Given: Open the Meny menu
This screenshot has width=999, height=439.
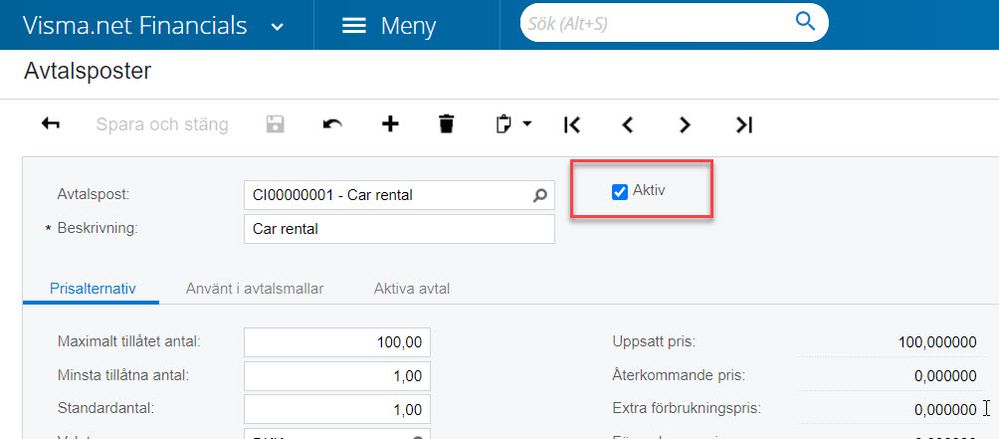Looking at the screenshot, I should tap(389, 26).
